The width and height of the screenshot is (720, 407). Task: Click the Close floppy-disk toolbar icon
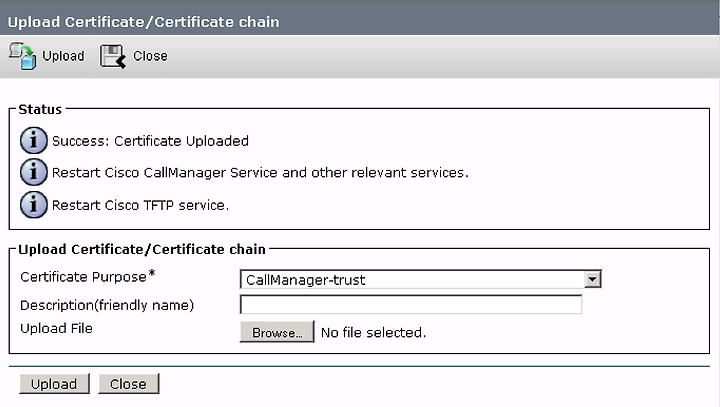[x=112, y=57]
